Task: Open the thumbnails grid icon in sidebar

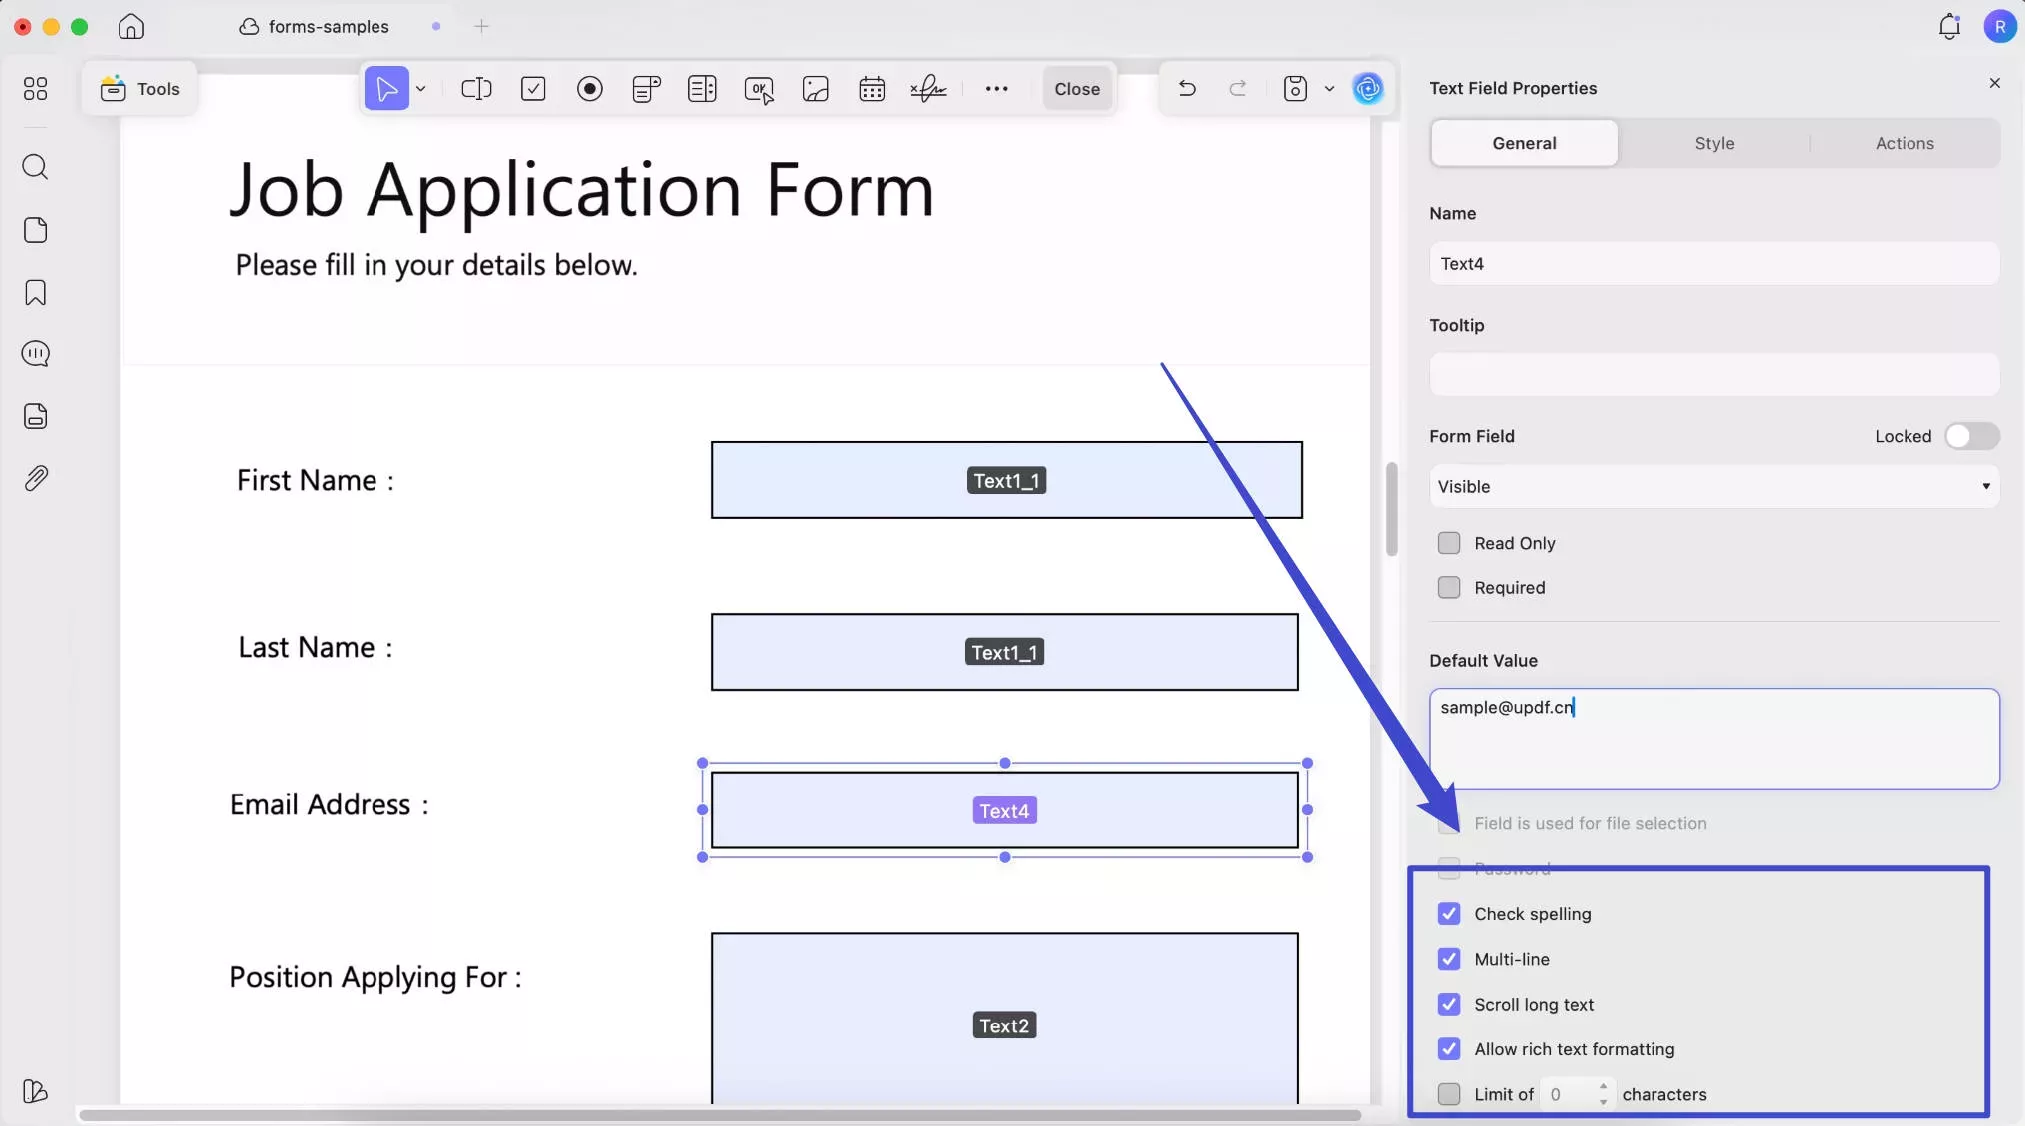Action: 35,89
